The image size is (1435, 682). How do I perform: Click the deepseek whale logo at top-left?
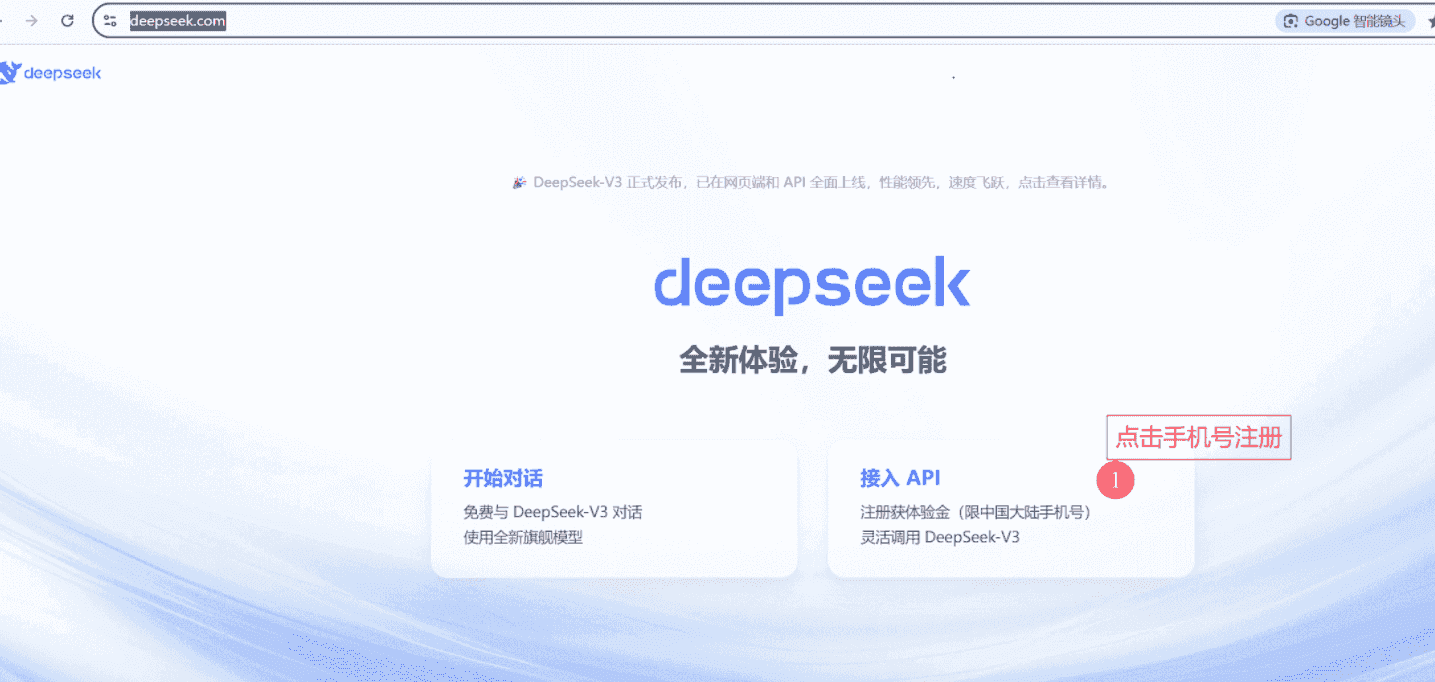click(x=50, y=73)
